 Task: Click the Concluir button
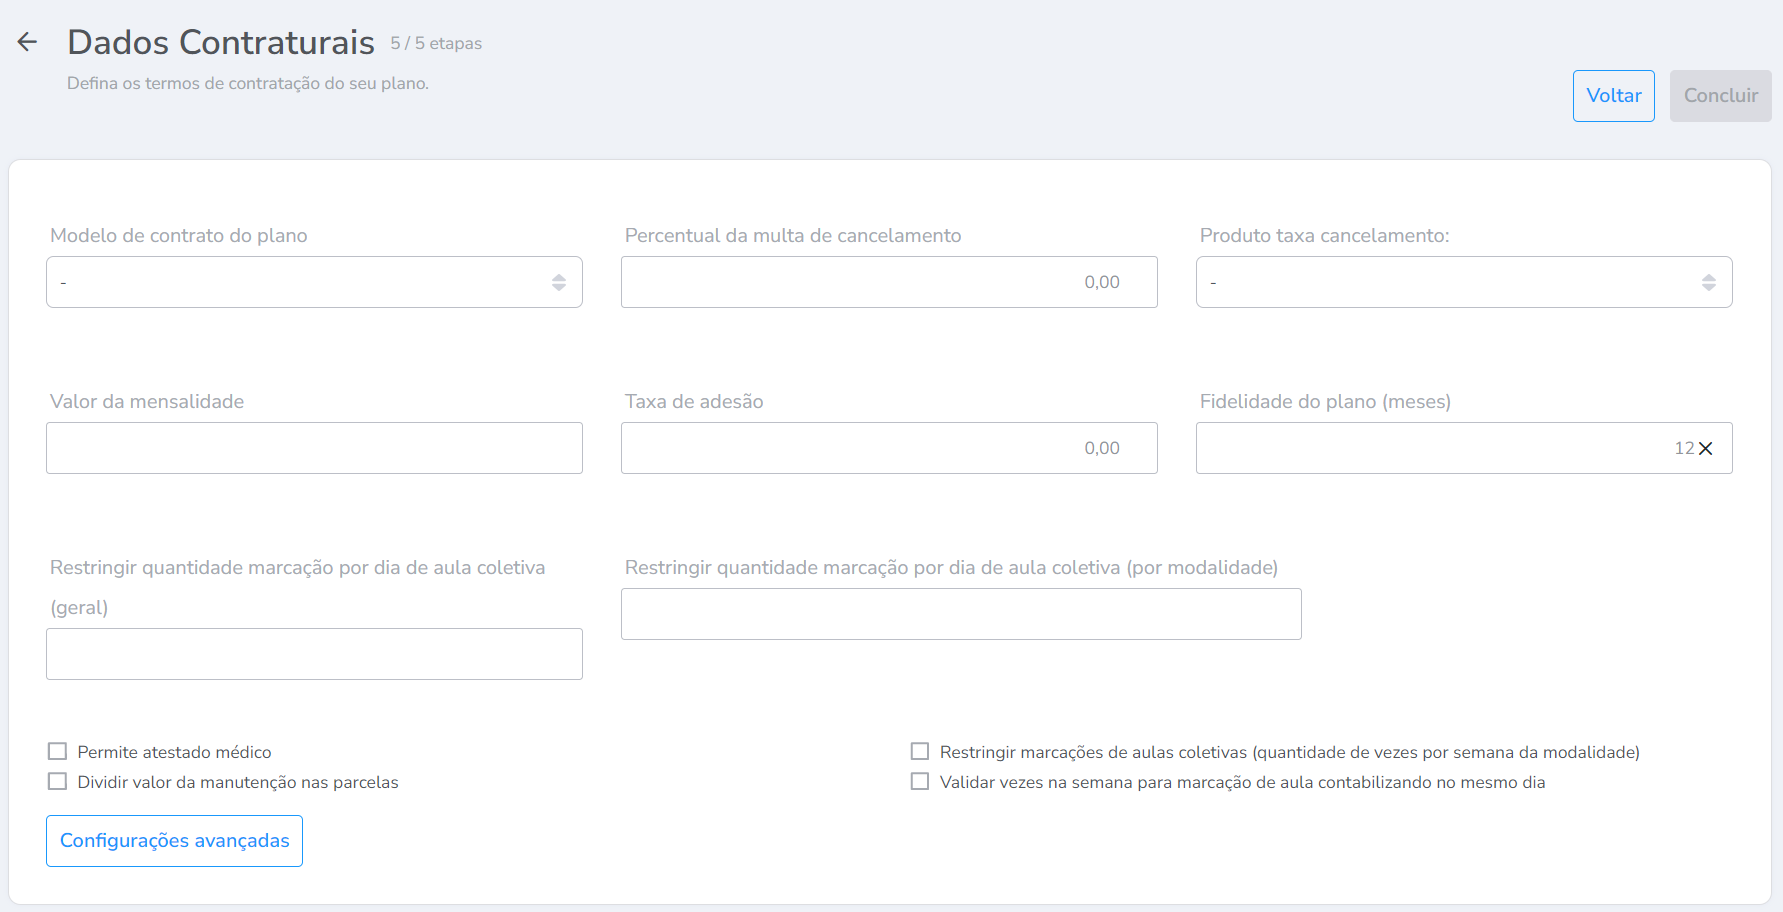(1720, 96)
